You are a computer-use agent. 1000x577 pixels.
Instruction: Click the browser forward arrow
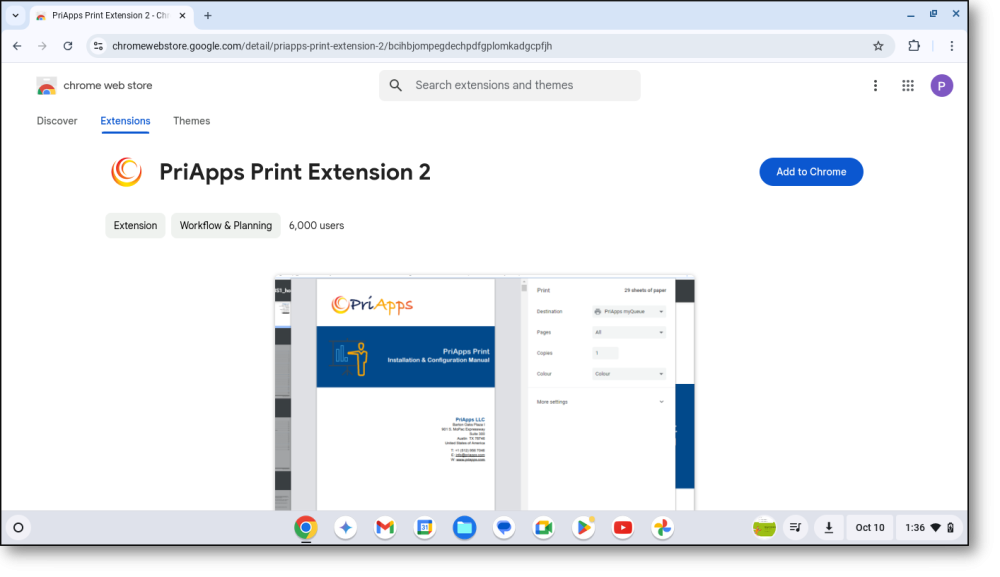(x=42, y=46)
